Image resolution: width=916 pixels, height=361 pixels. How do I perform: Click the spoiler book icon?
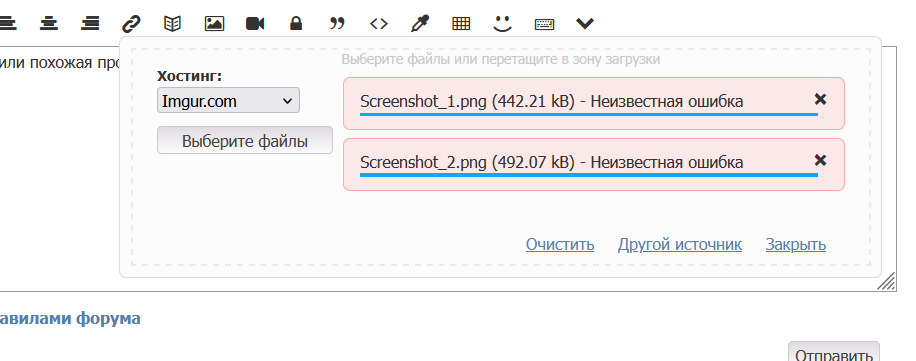point(172,23)
